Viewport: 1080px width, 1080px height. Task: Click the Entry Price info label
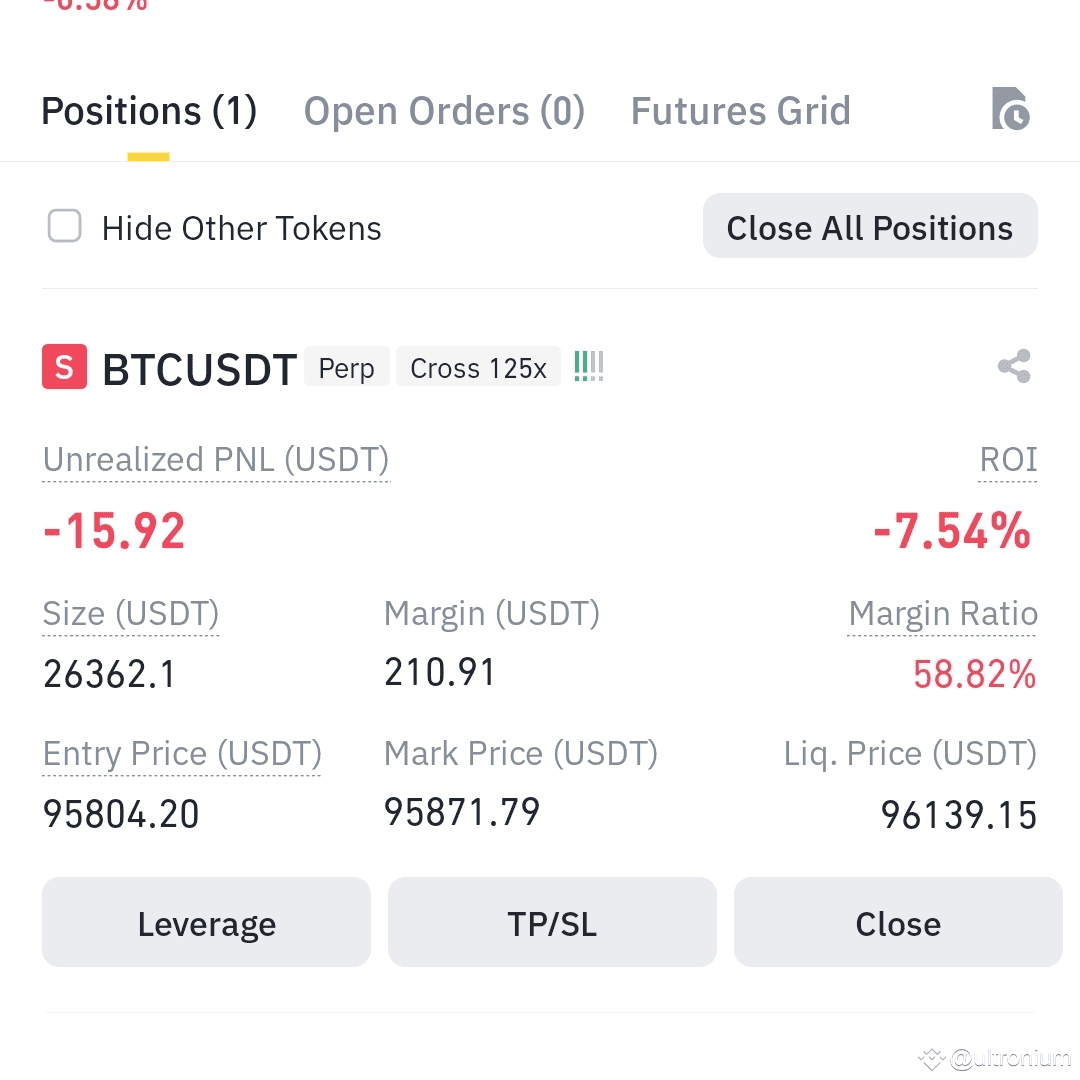(x=181, y=753)
